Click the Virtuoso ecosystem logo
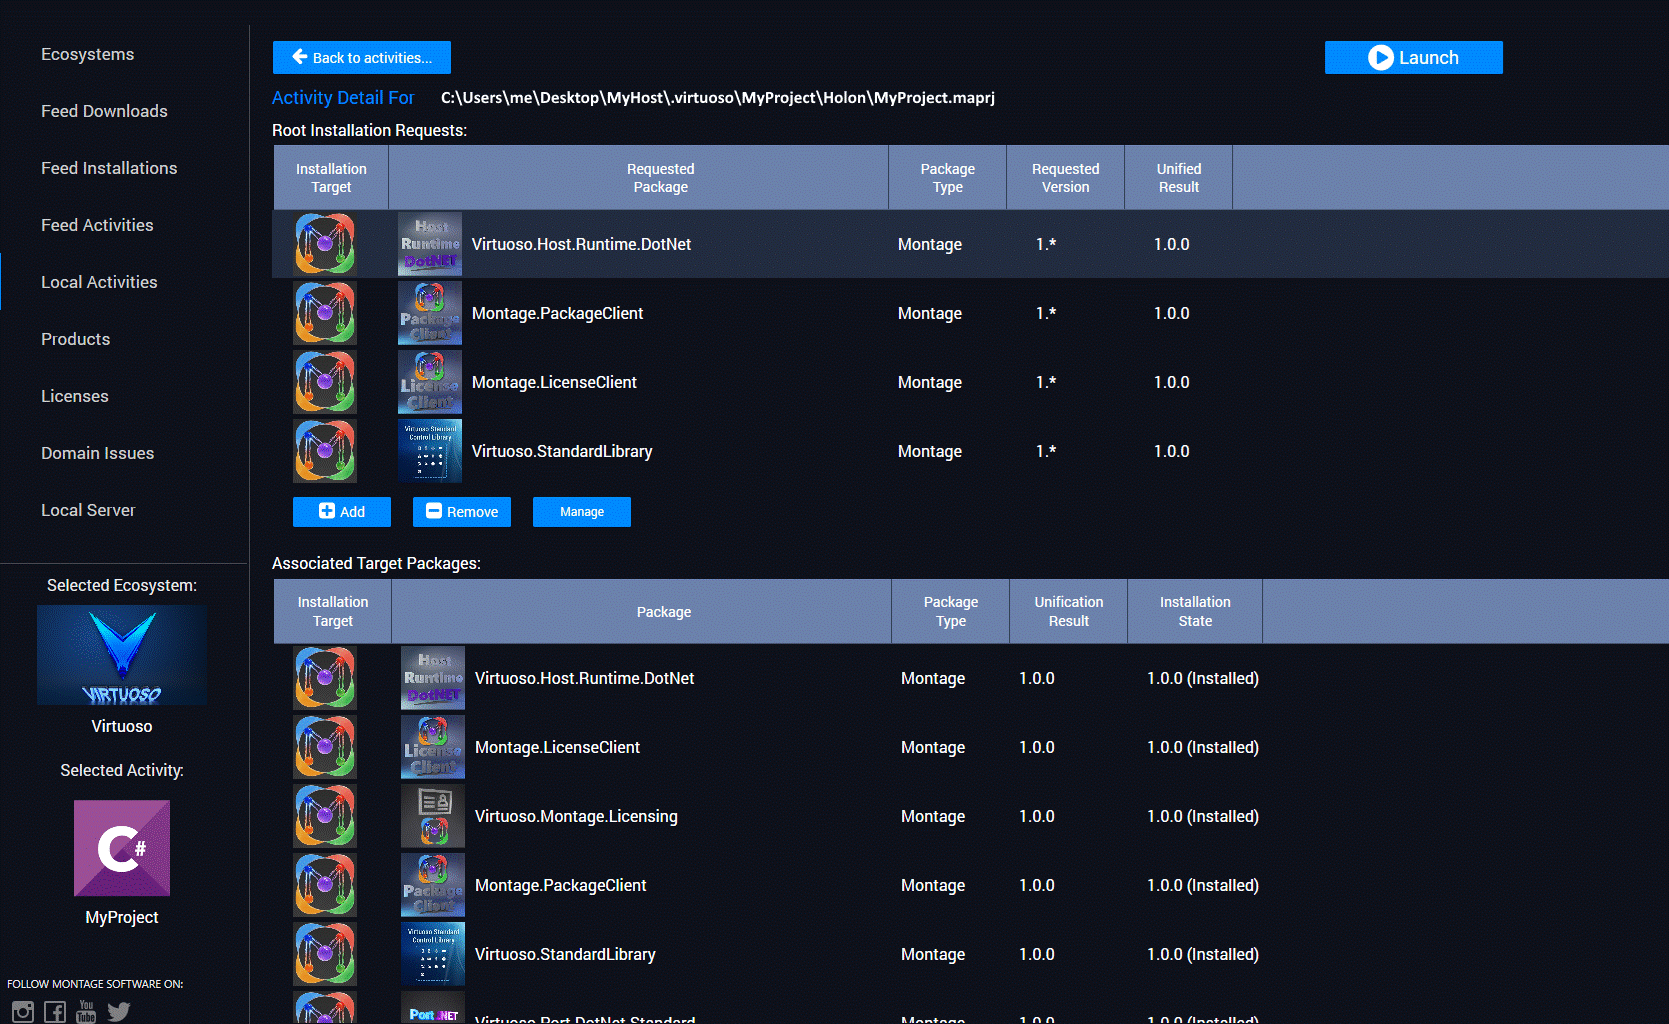This screenshot has width=1669, height=1024. tap(122, 655)
